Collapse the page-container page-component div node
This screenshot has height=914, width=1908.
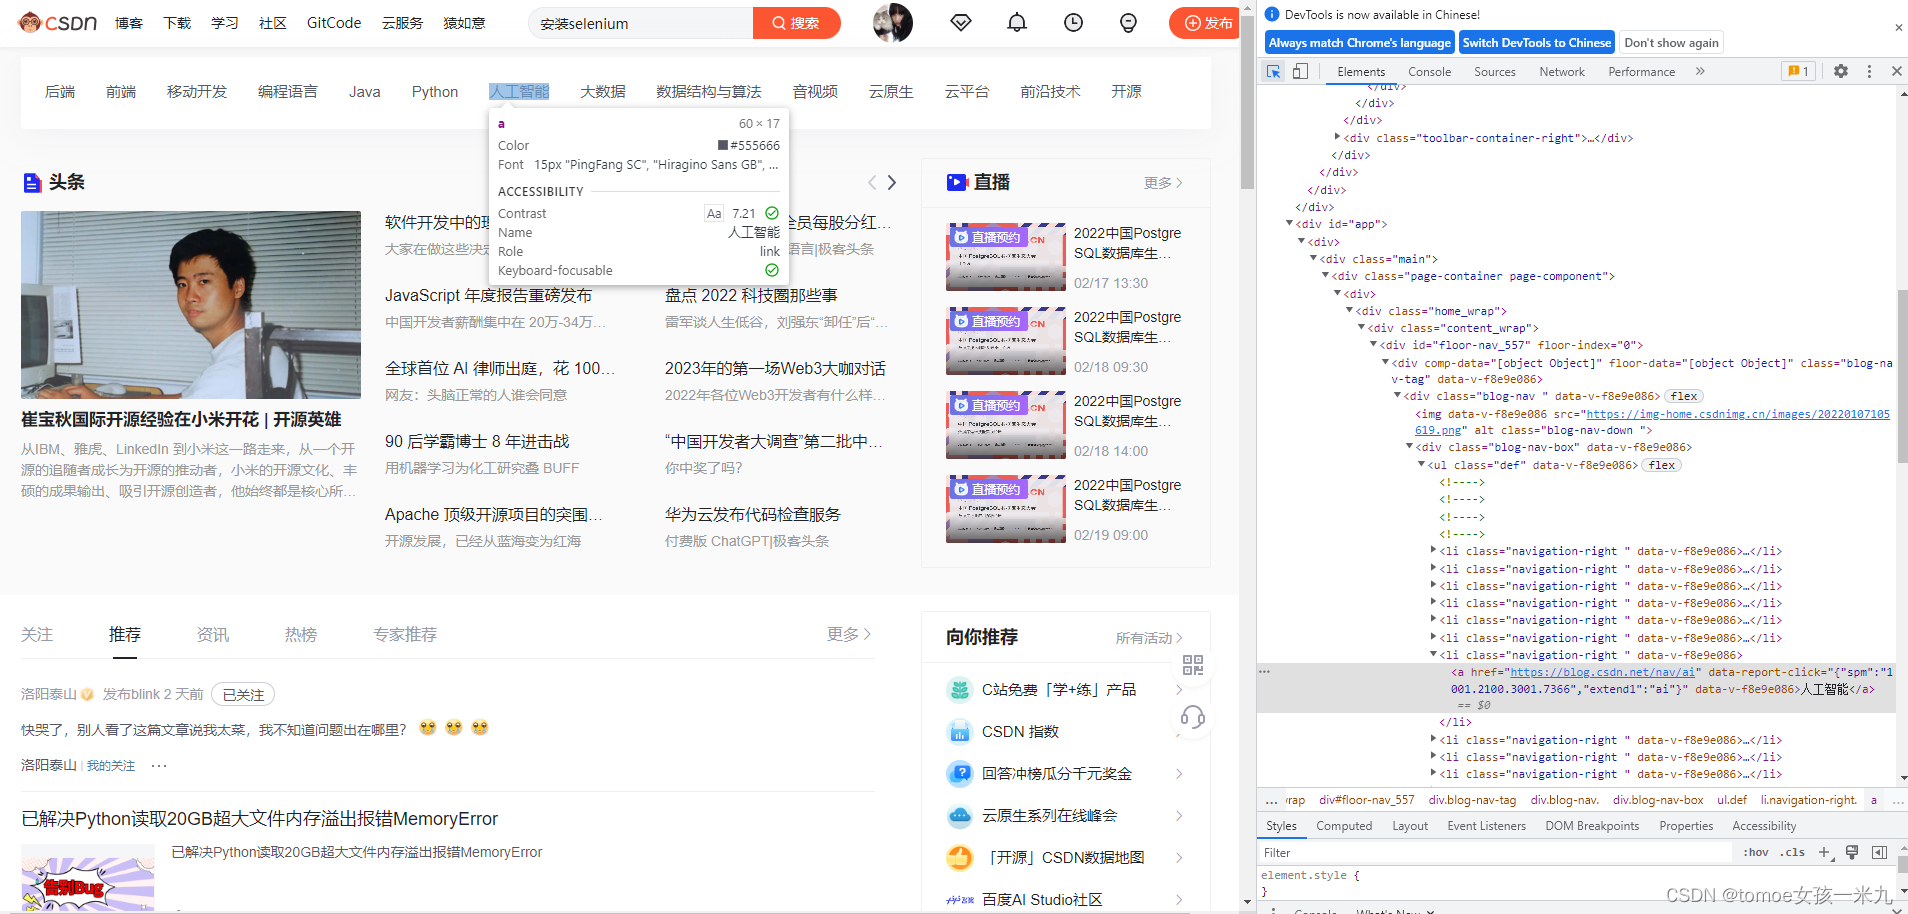[x=1325, y=275]
